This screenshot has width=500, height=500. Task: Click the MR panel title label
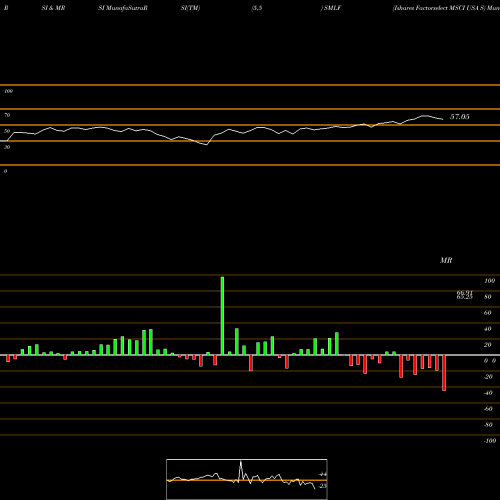(x=446, y=260)
